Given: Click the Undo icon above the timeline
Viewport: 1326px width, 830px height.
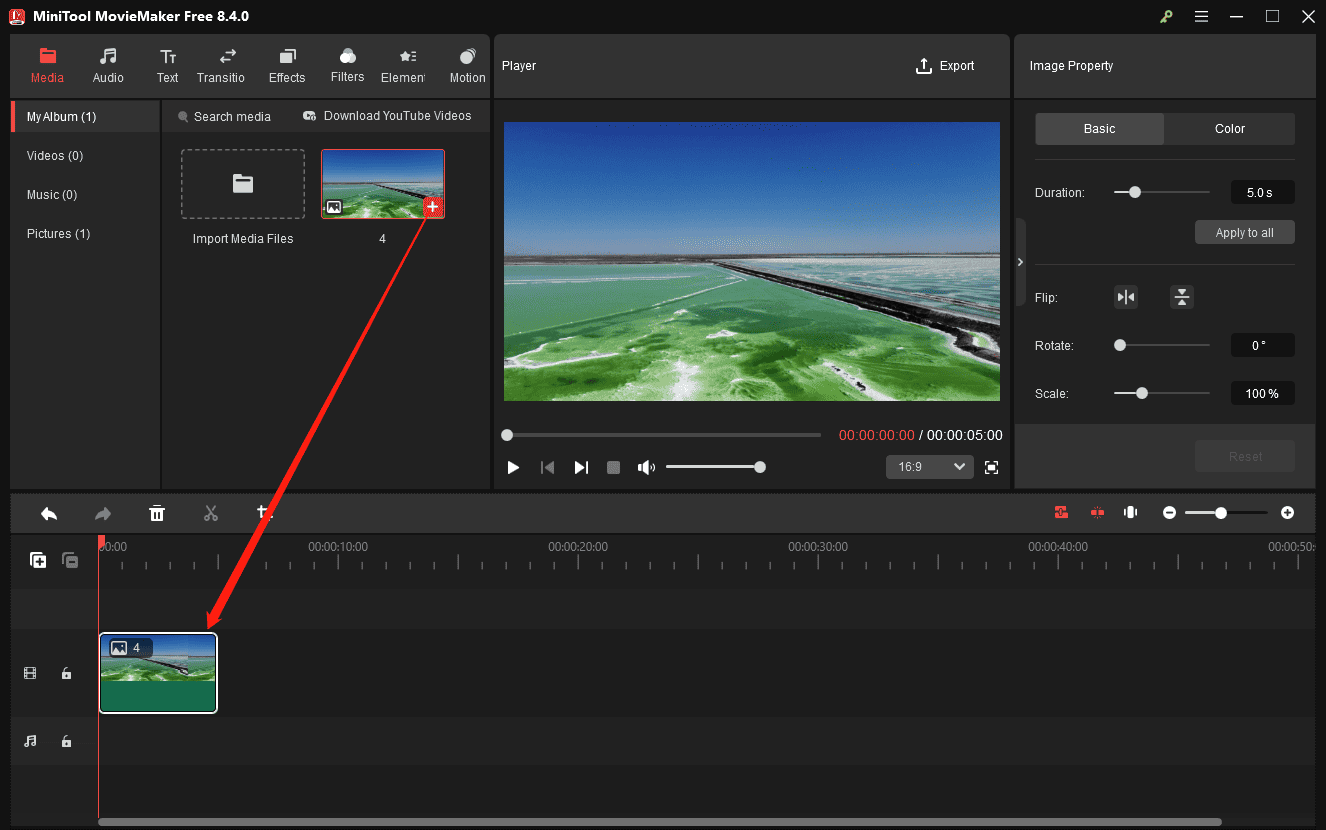Looking at the screenshot, I should pos(49,513).
